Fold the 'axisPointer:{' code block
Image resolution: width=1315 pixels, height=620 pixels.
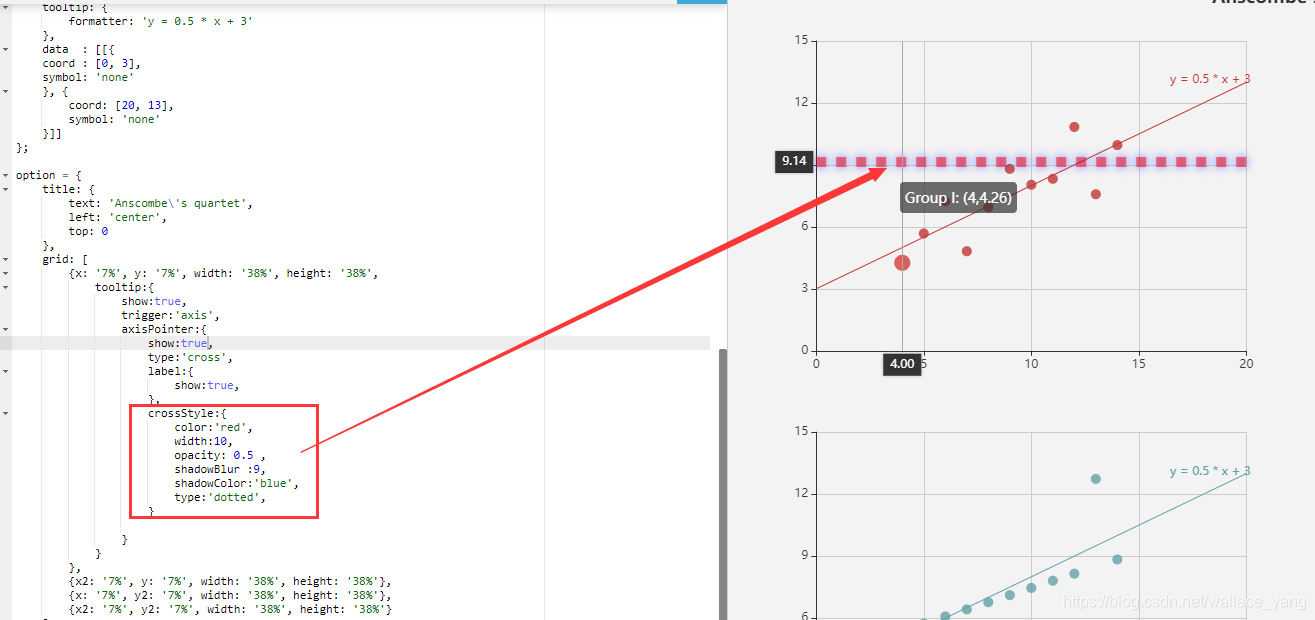[7, 329]
